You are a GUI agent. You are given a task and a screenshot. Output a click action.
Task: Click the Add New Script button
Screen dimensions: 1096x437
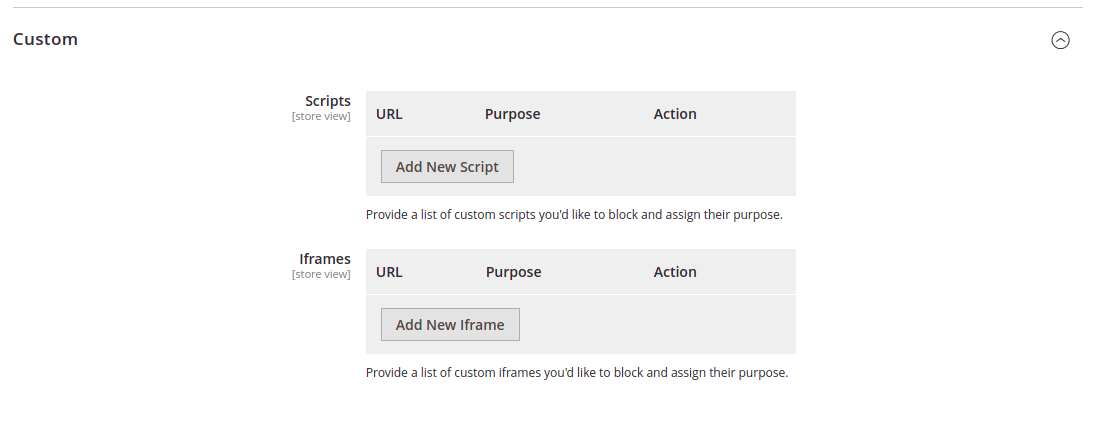coord(447,167)
